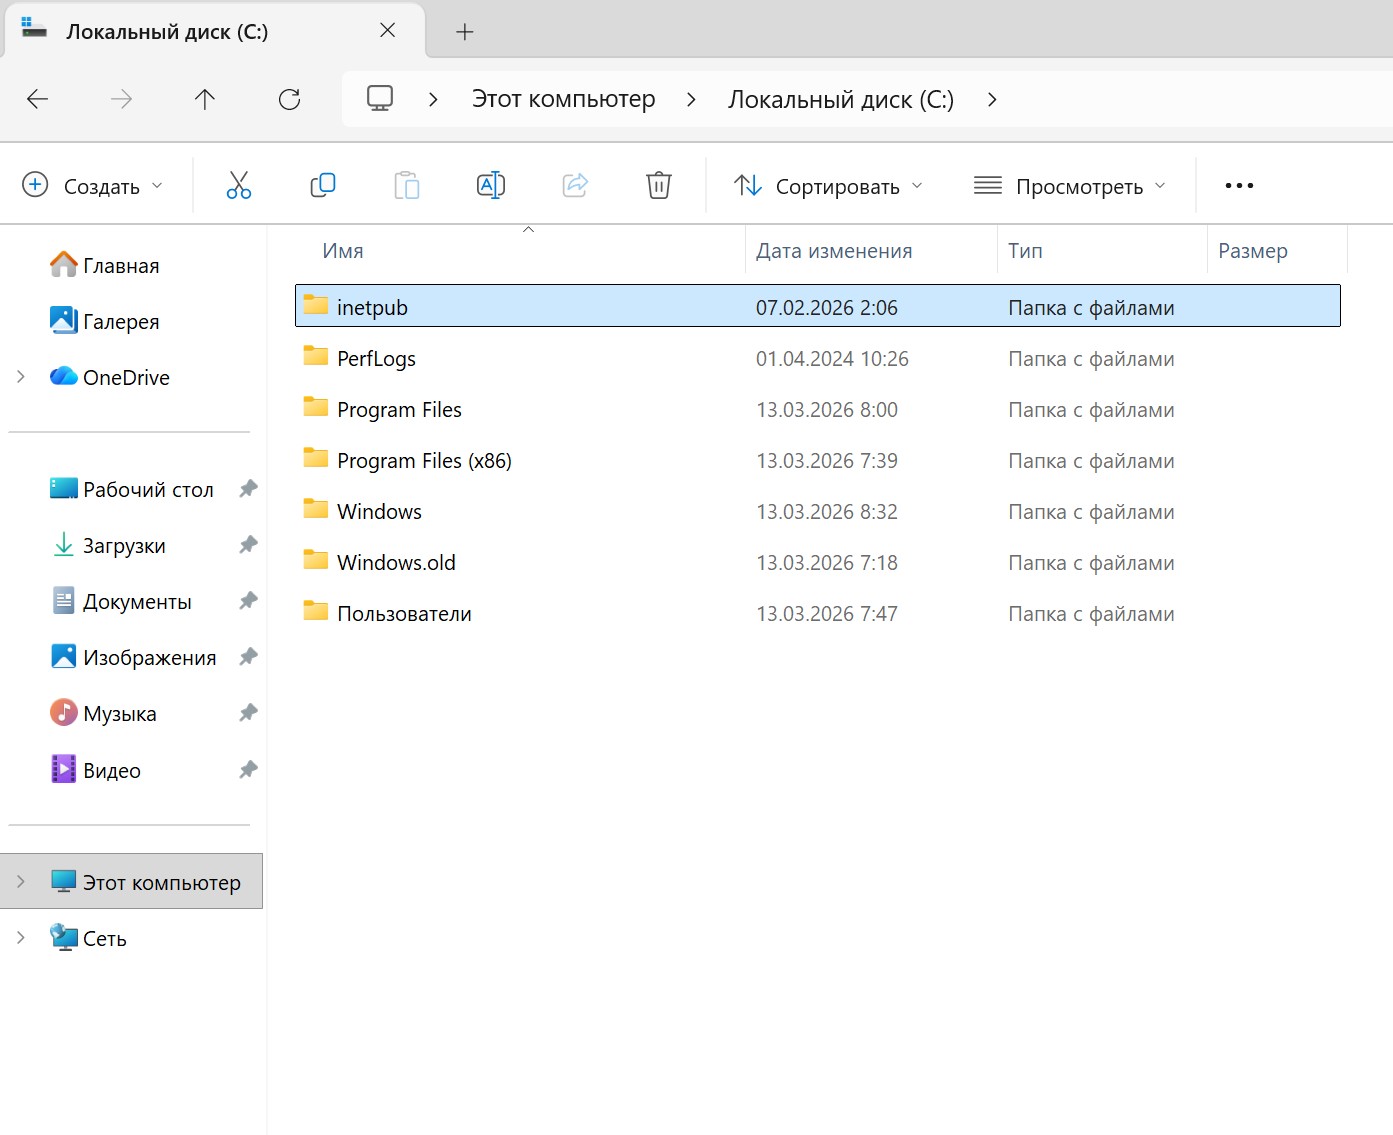Image resolution: width=1393 pixels, height=1135 pixels.
Task: Go up one folder level
Action: [x=205, y=99]
